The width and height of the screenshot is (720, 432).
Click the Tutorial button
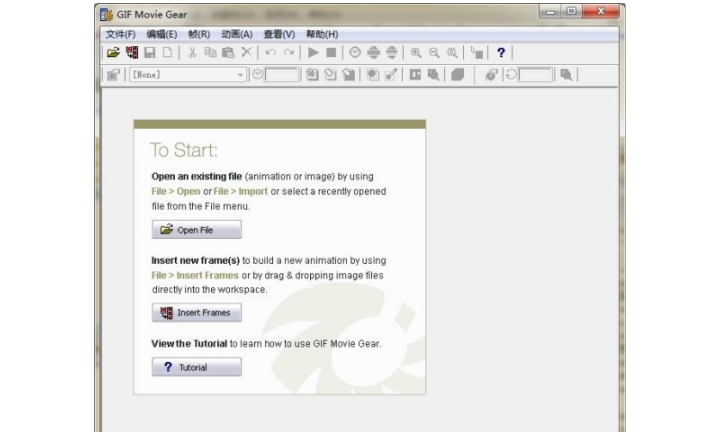[197, 367]
